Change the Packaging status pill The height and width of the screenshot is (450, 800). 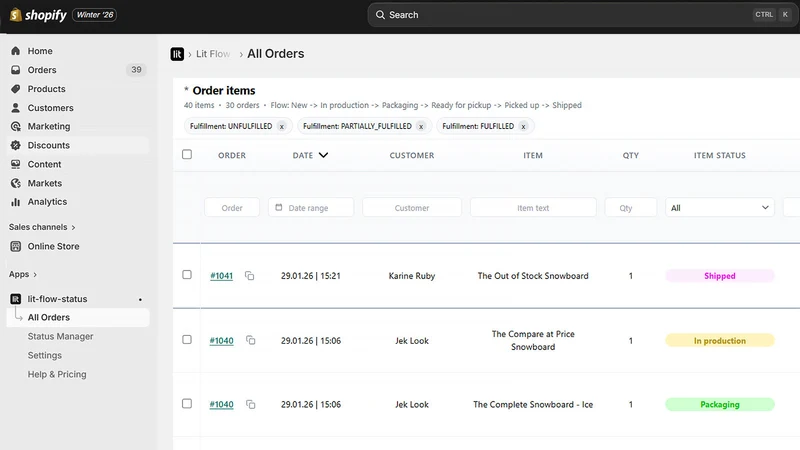tap(719, 405)
